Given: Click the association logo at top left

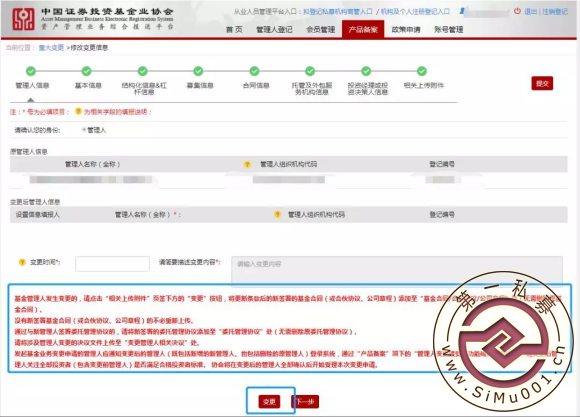Looking at the screenshot, I should point(23,19).
